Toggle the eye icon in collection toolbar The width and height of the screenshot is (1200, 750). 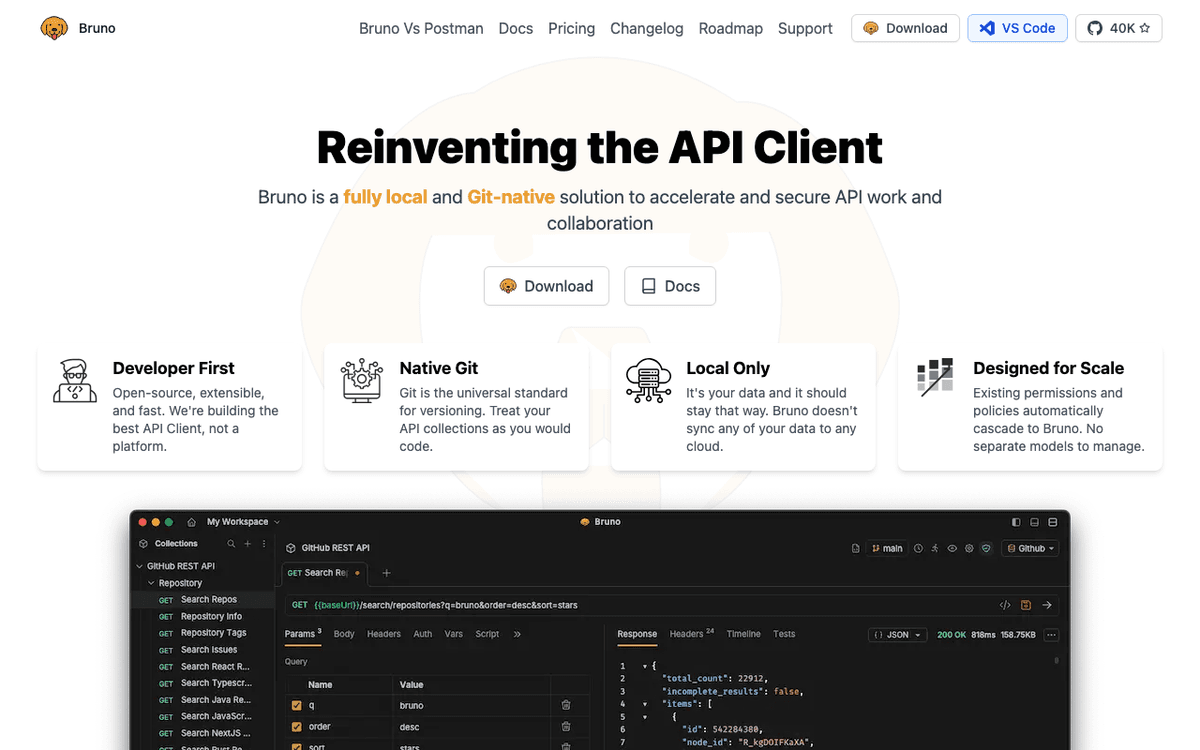coord(952,548)
